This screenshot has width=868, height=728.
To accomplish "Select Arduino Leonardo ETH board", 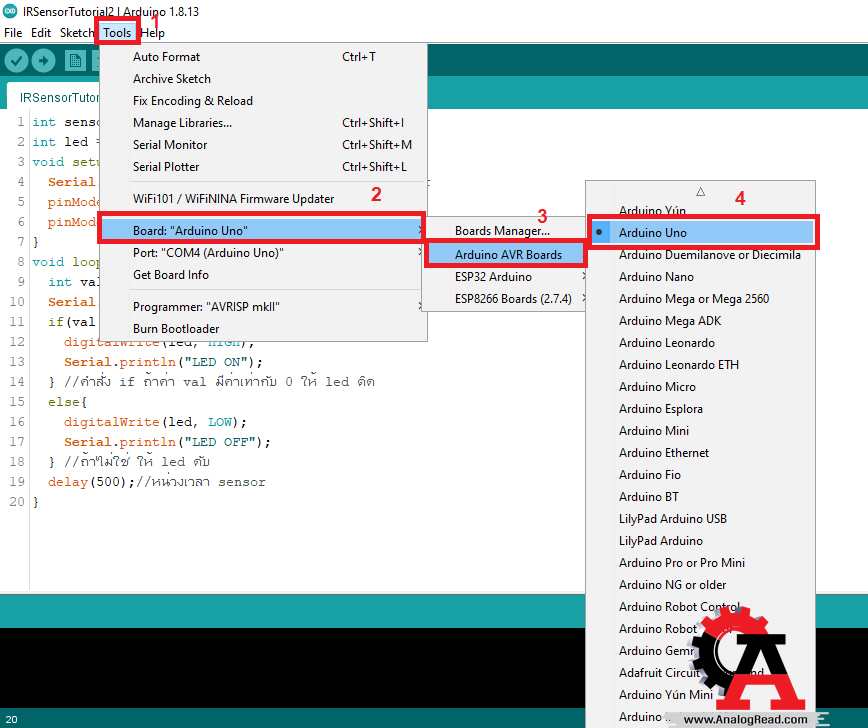I will (x=700, y=365).
